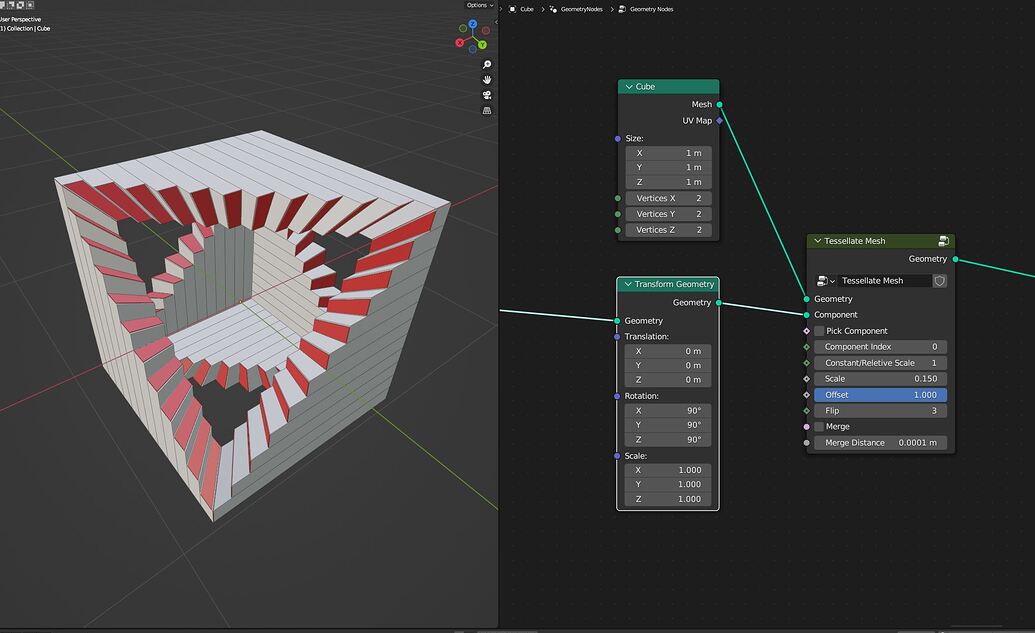
Task: Click the zoom magnifier icon in viewport
Action: click(x=487, y=65)
